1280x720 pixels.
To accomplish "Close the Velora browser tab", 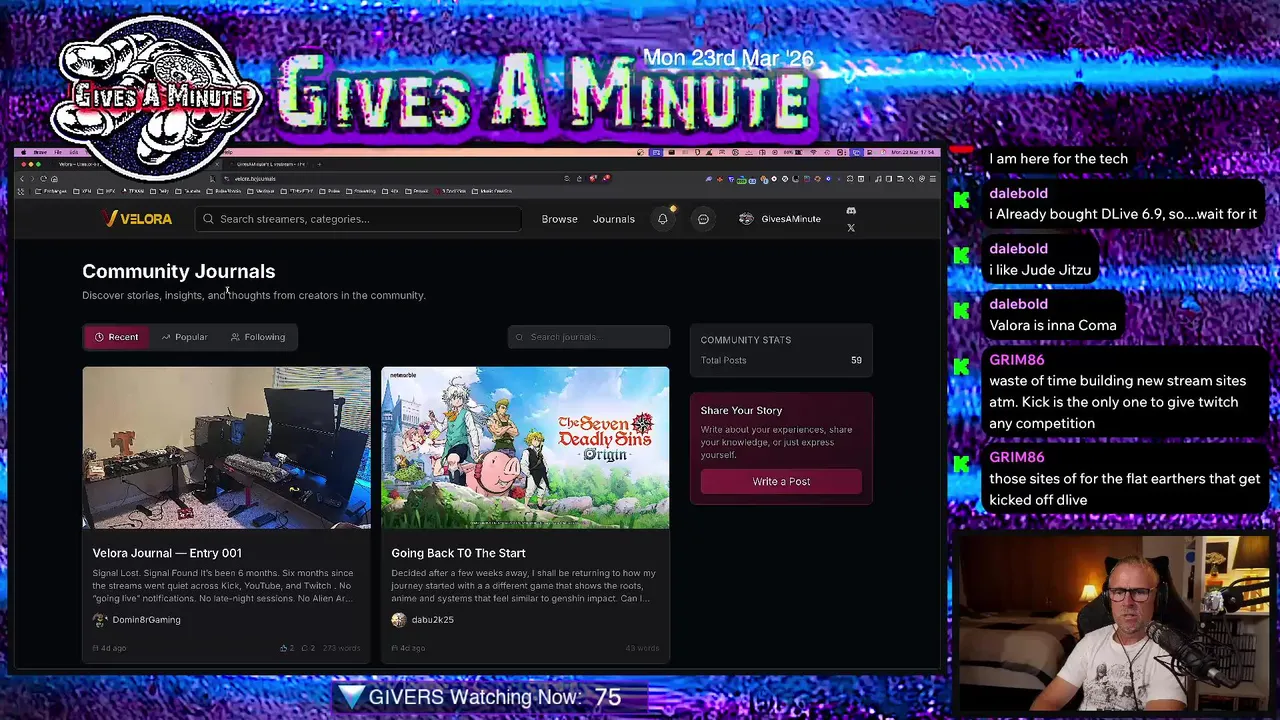I will click(217, 164).
